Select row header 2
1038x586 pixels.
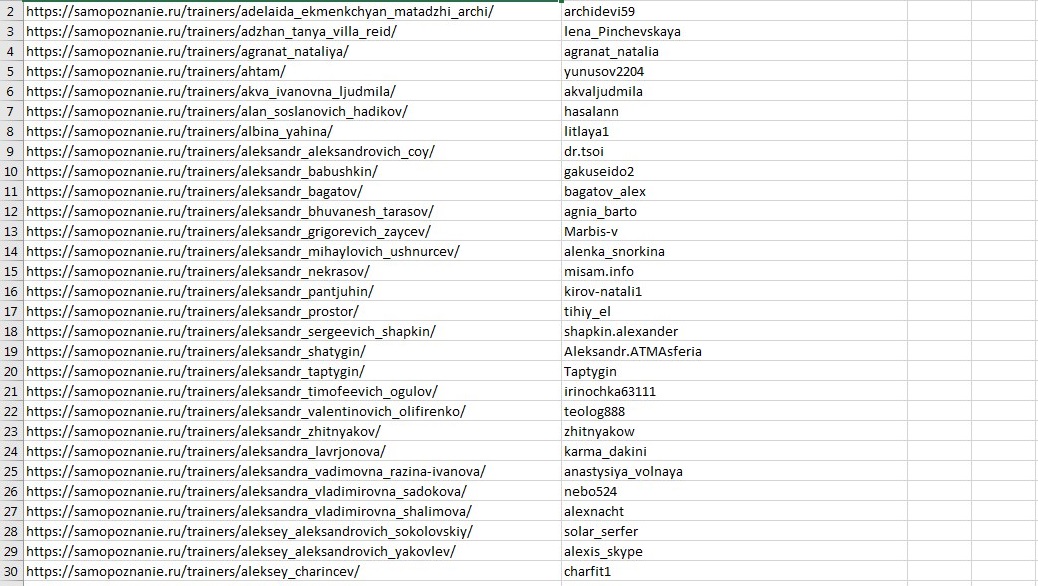click(11, 11)
